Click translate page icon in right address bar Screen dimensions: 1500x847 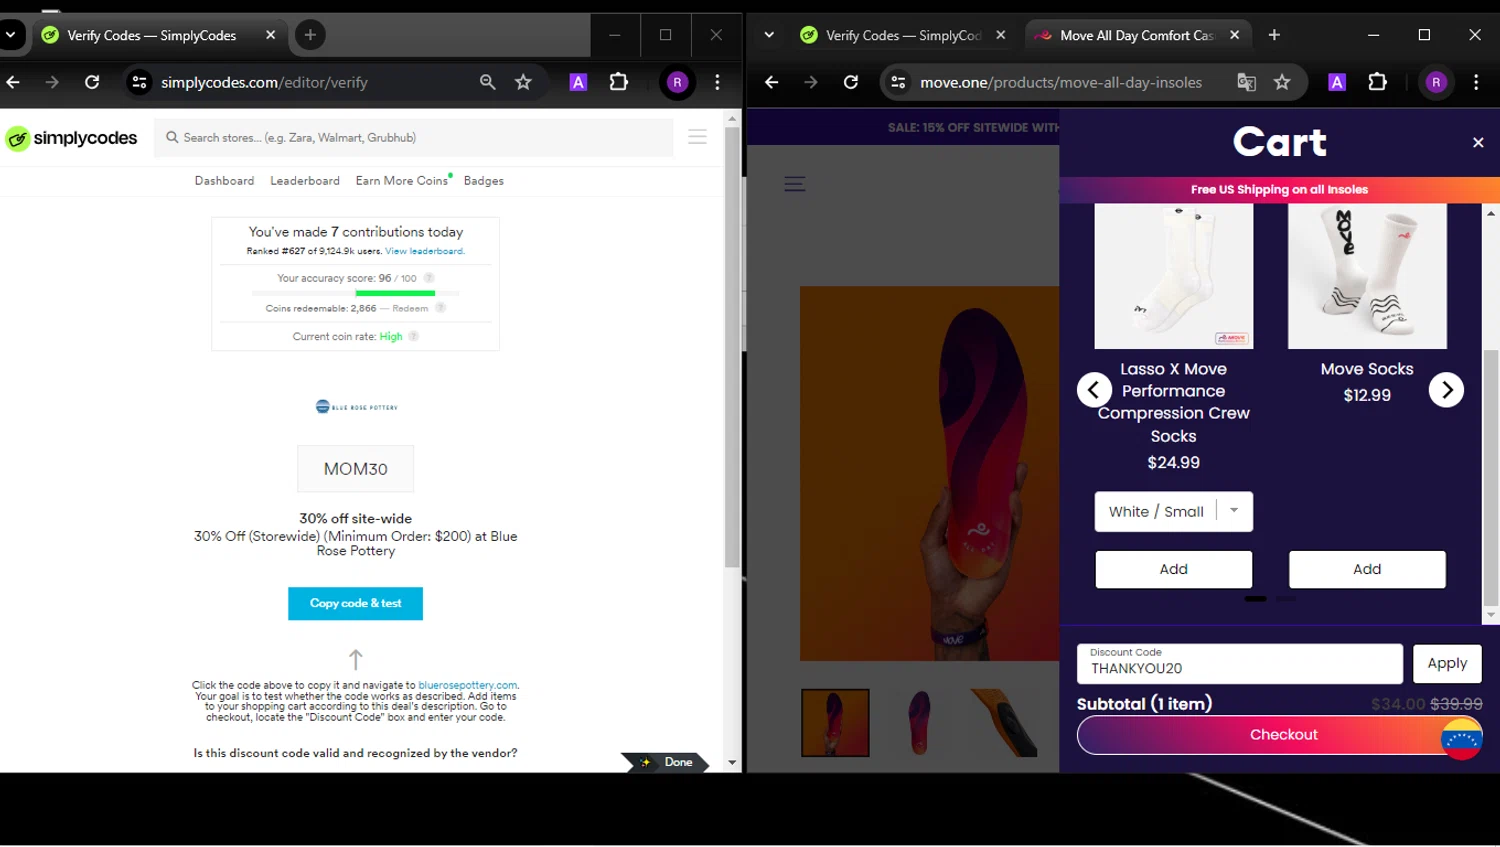(1246, 82)
